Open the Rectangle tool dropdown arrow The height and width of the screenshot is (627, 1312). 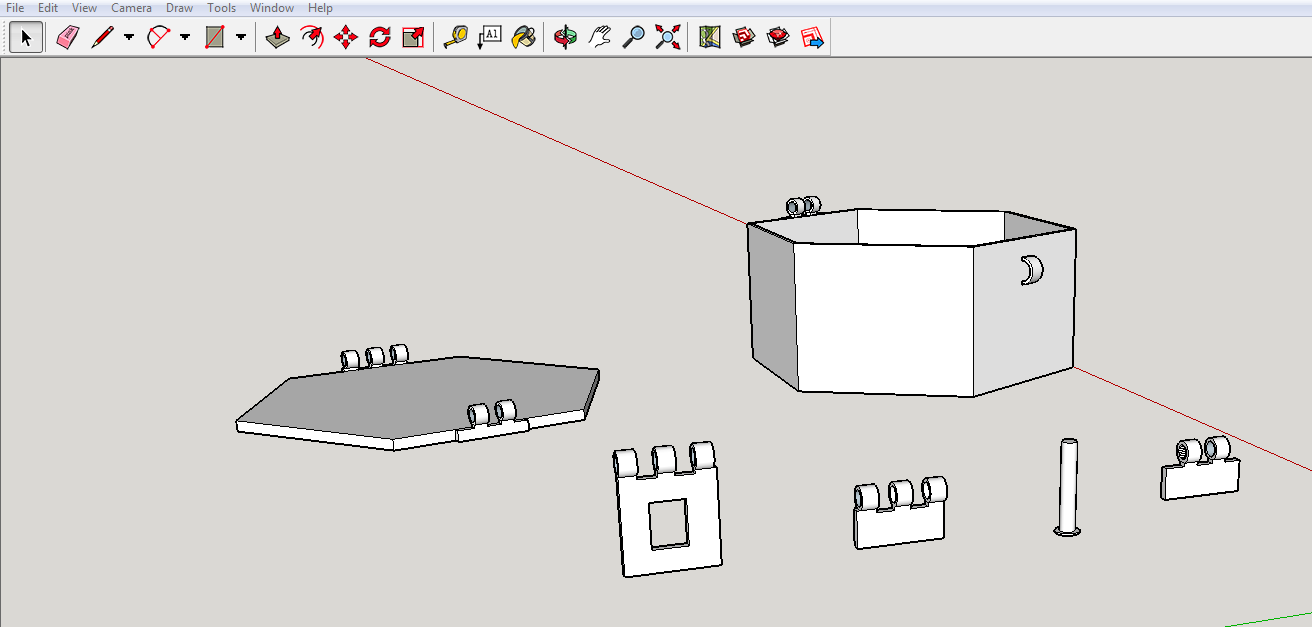point(240,37)
